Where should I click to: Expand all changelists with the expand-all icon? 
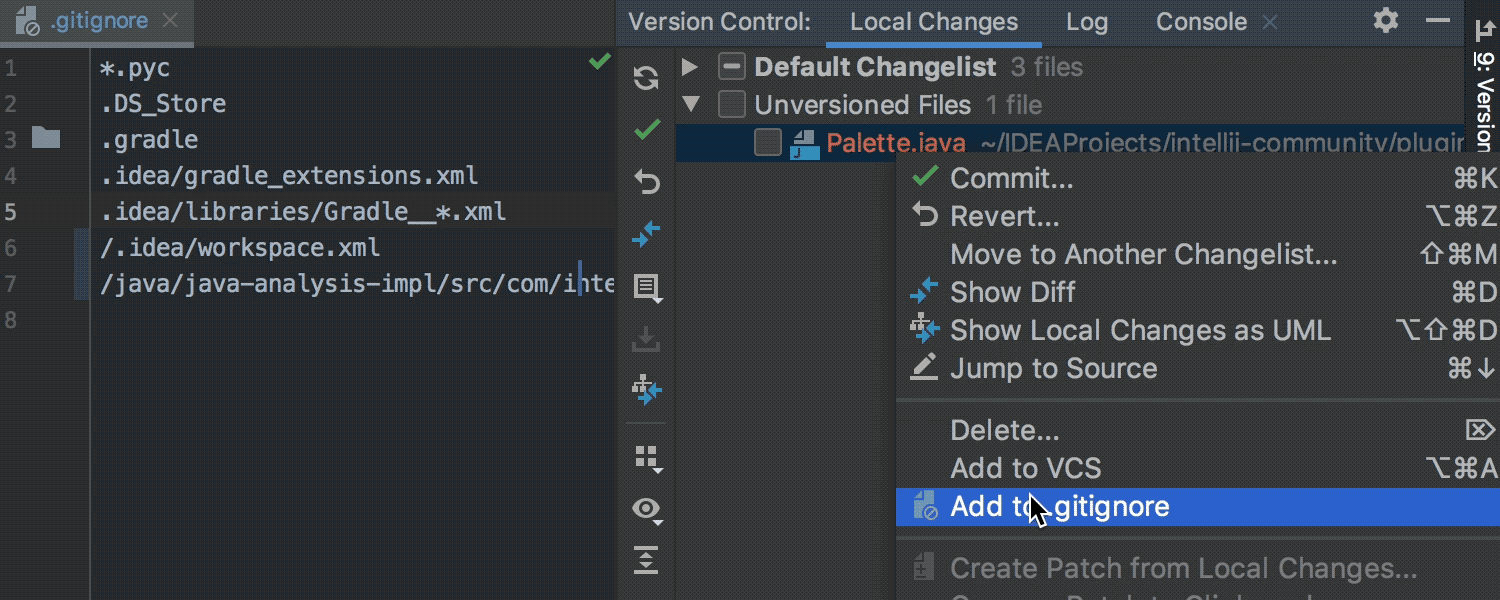pyautogui.click(x=647, y=561)
